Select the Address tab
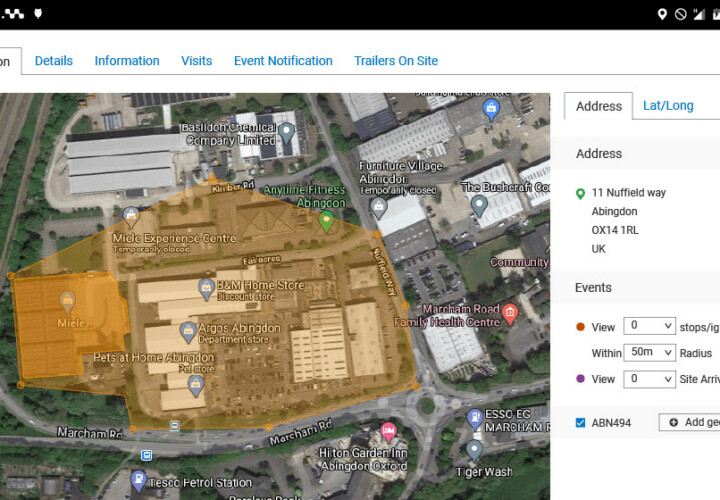720x500 pixels. pos(598,106)
